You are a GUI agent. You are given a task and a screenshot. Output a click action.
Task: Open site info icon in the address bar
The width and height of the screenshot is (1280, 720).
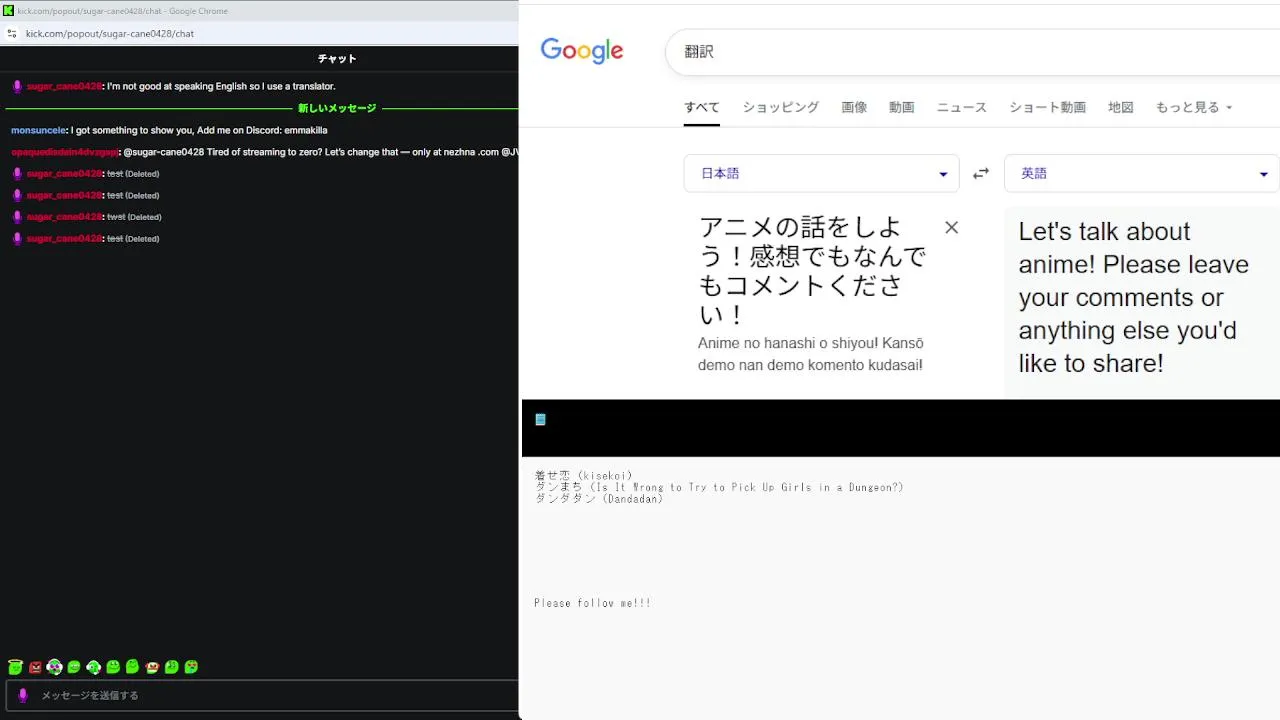point(11,33)
